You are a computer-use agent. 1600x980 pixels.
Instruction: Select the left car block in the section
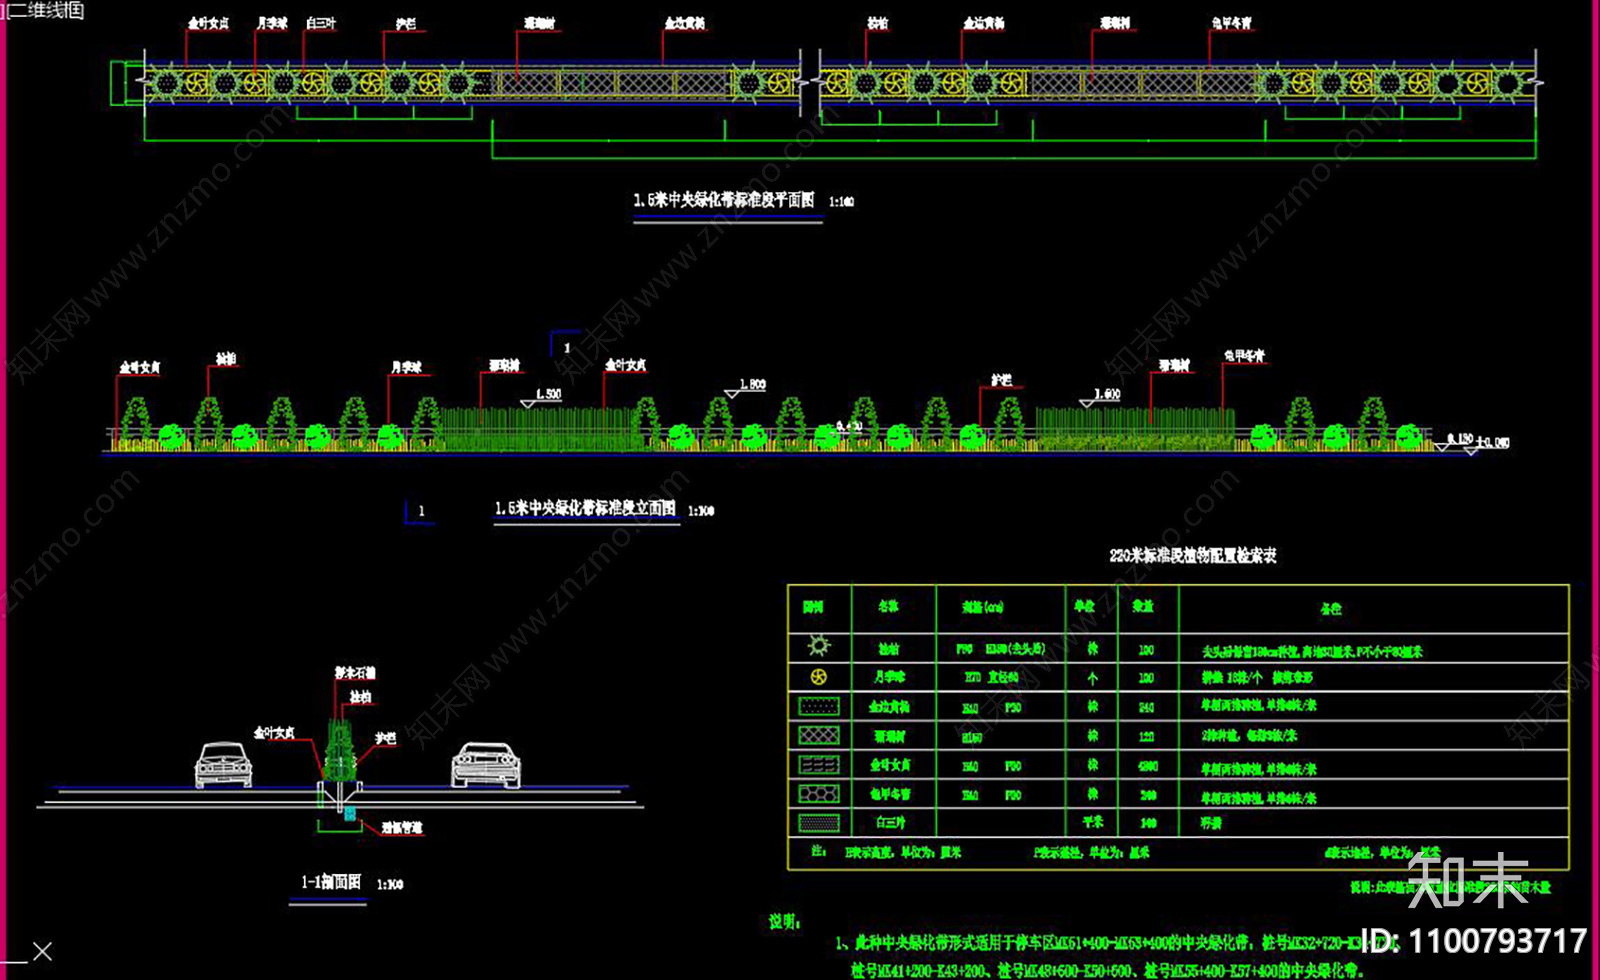223,765
